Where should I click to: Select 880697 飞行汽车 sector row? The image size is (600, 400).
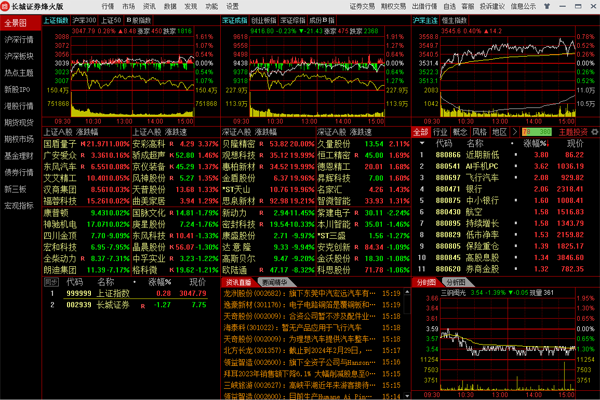click(x=505, y=178)
